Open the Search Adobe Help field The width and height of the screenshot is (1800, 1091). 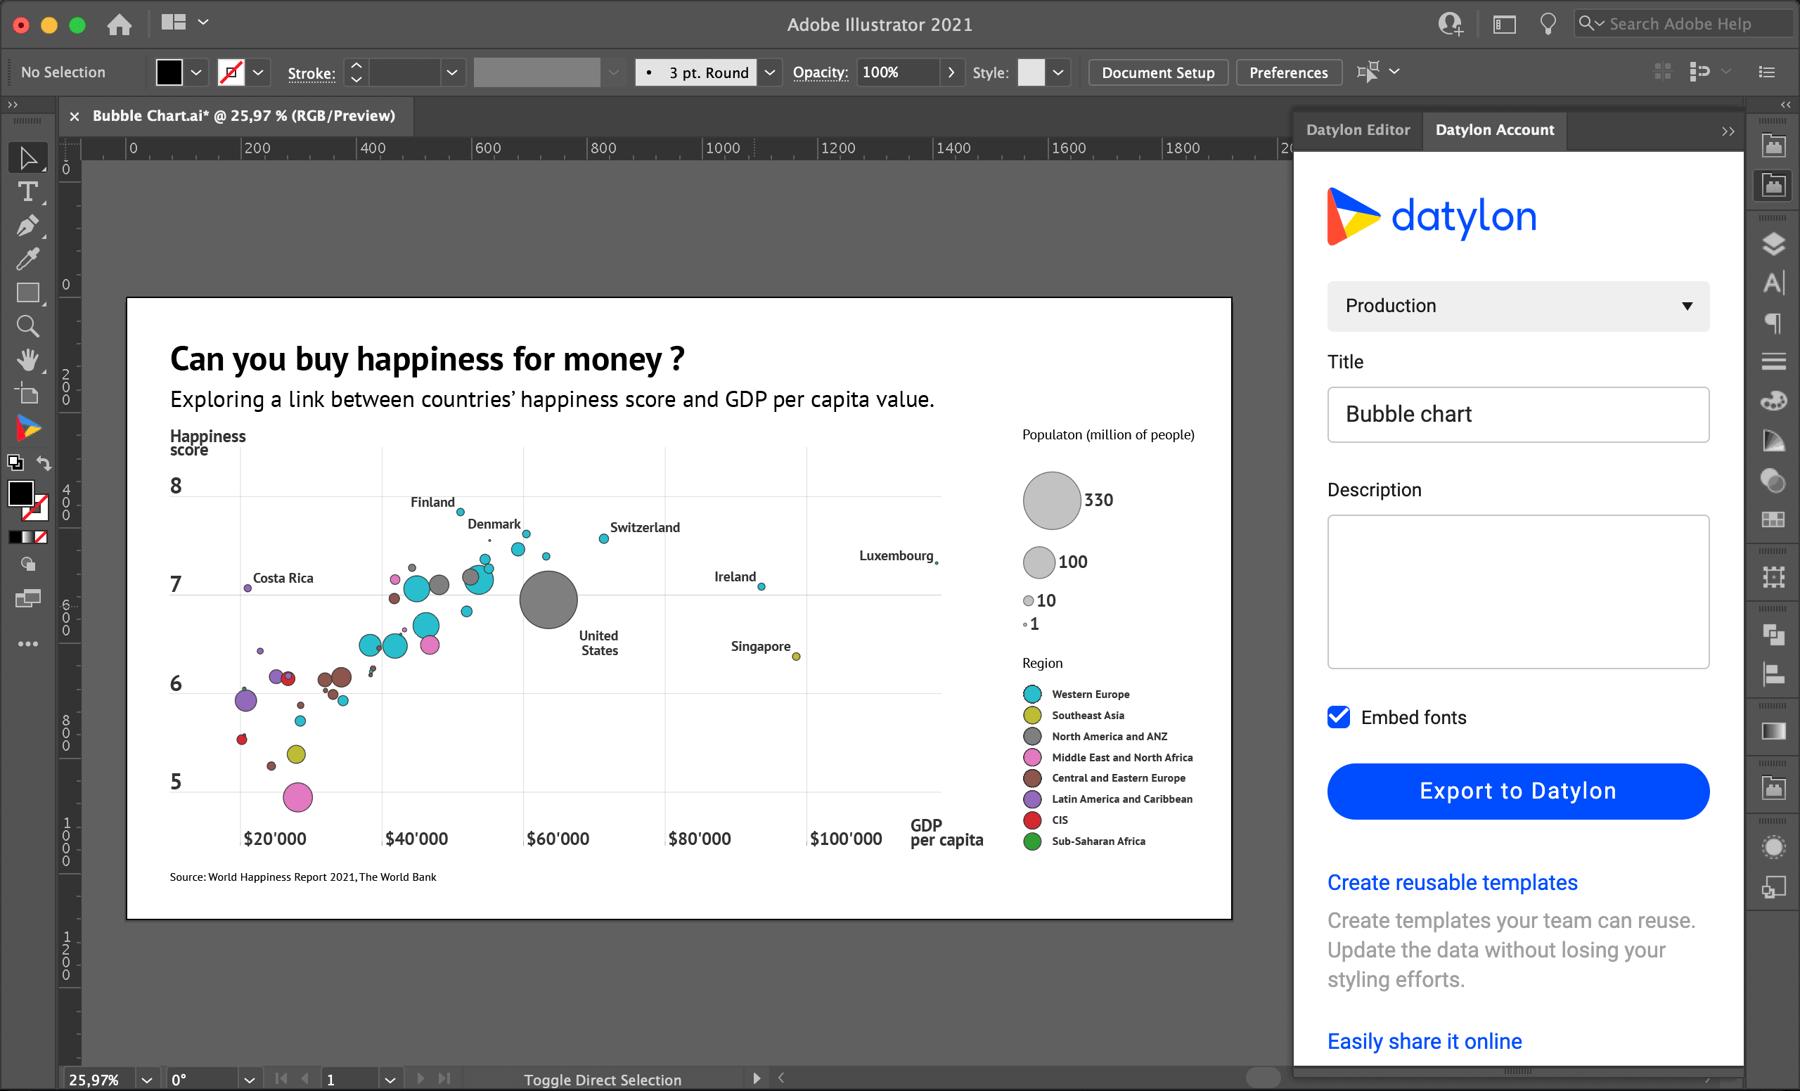point(1690,22)
